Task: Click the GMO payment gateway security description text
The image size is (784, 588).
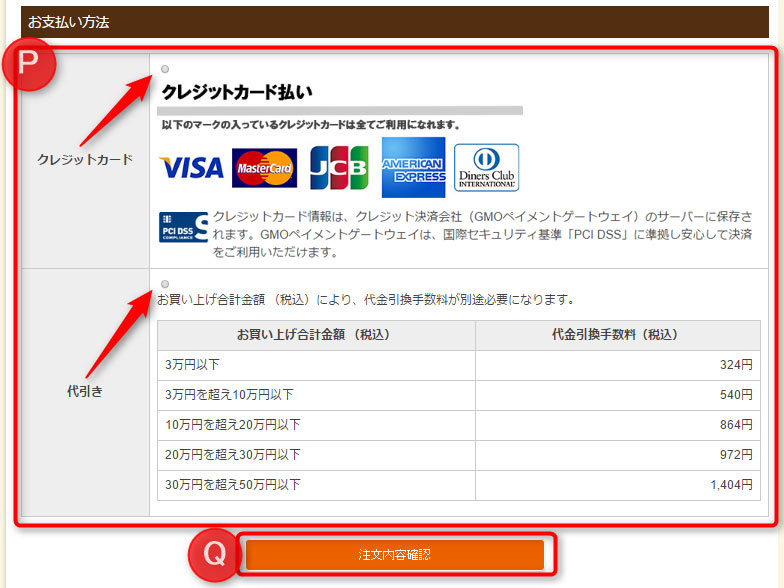Action: 482,234
